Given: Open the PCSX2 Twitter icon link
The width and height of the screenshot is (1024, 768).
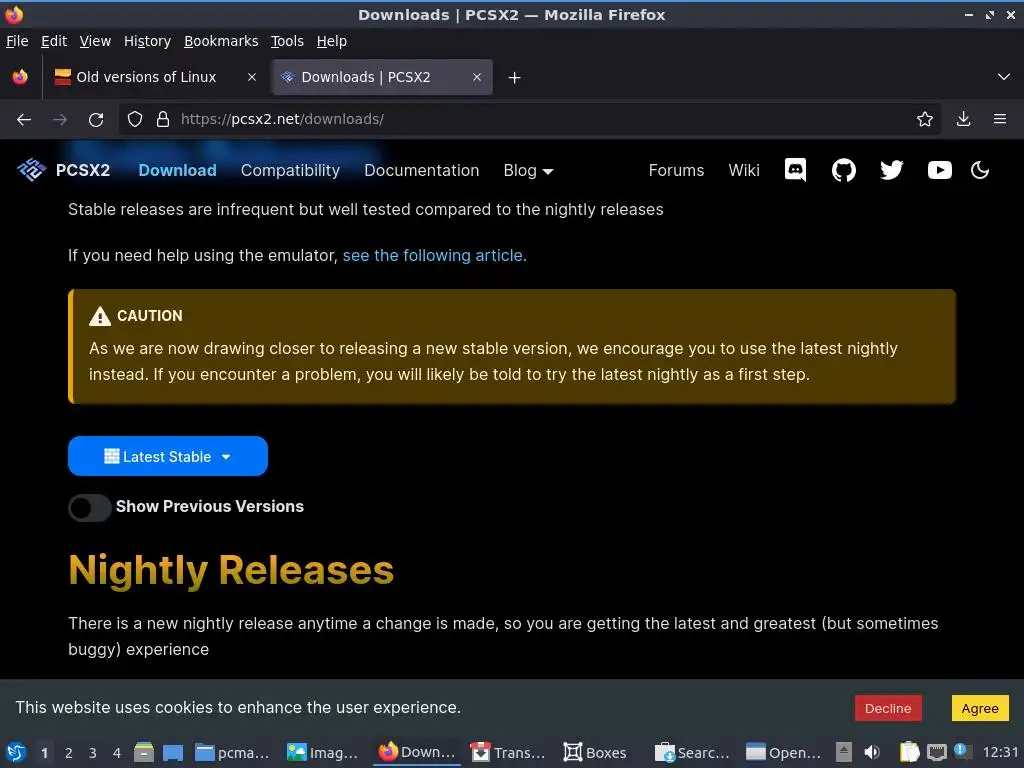Looking at the screenshot, I should pyautogui.click(x=891, y=170).
